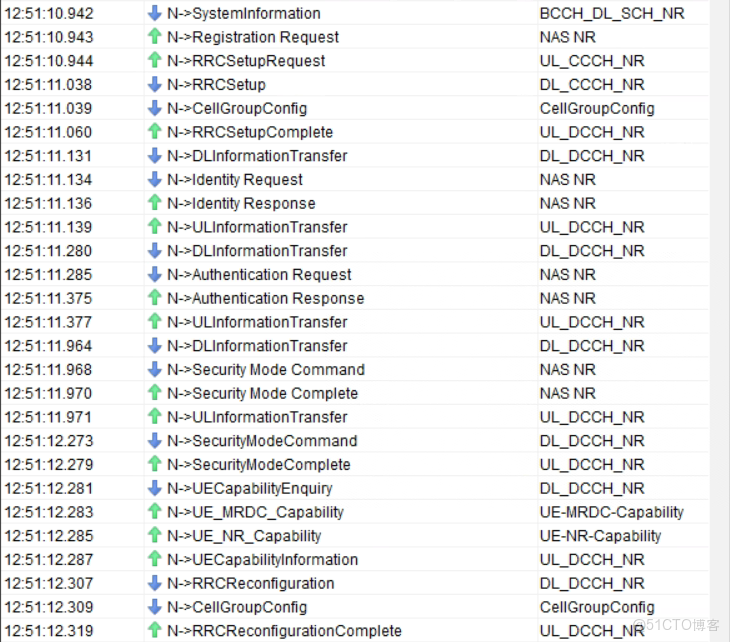Viewport: 730px width, 642px height.
Task: Click timestamp 12:51:12.285
Action: (49, 536)
